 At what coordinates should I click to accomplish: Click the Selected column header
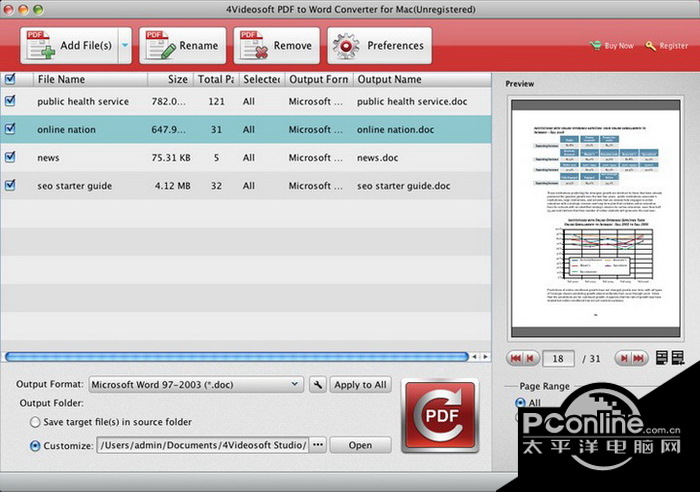[262, 79]
